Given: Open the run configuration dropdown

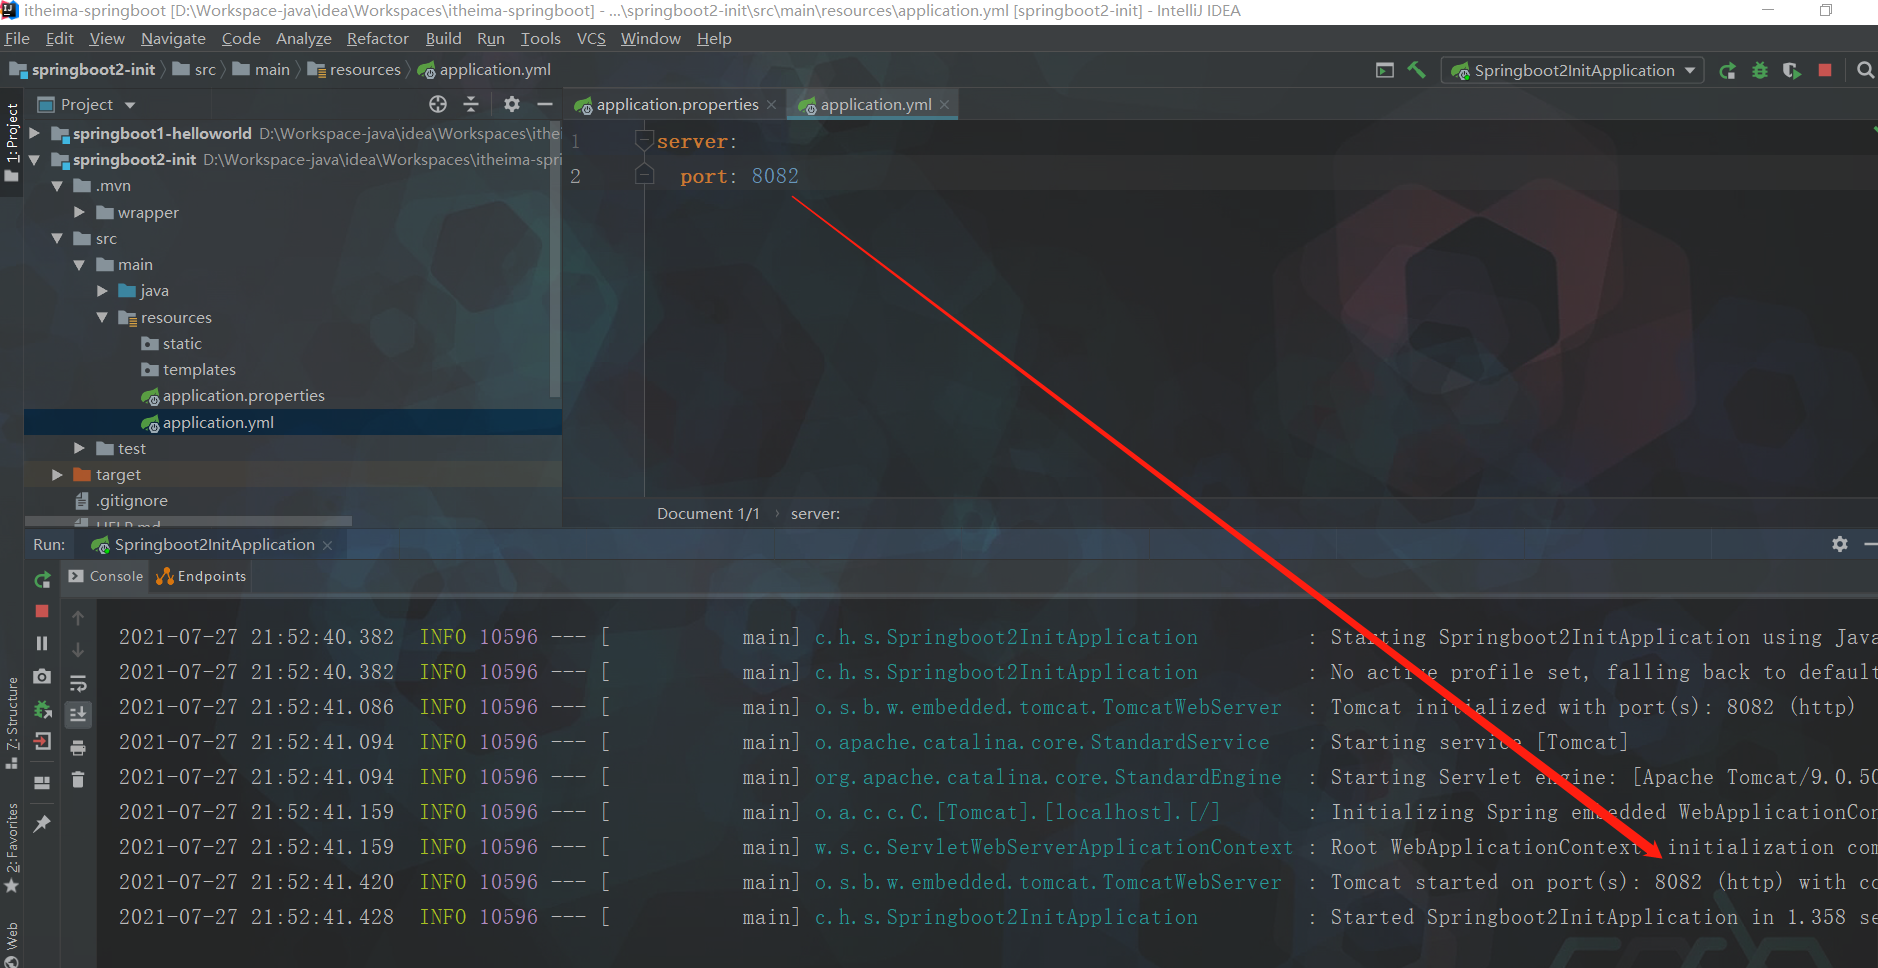Looking at the screenshot, I should (1573, 70).
